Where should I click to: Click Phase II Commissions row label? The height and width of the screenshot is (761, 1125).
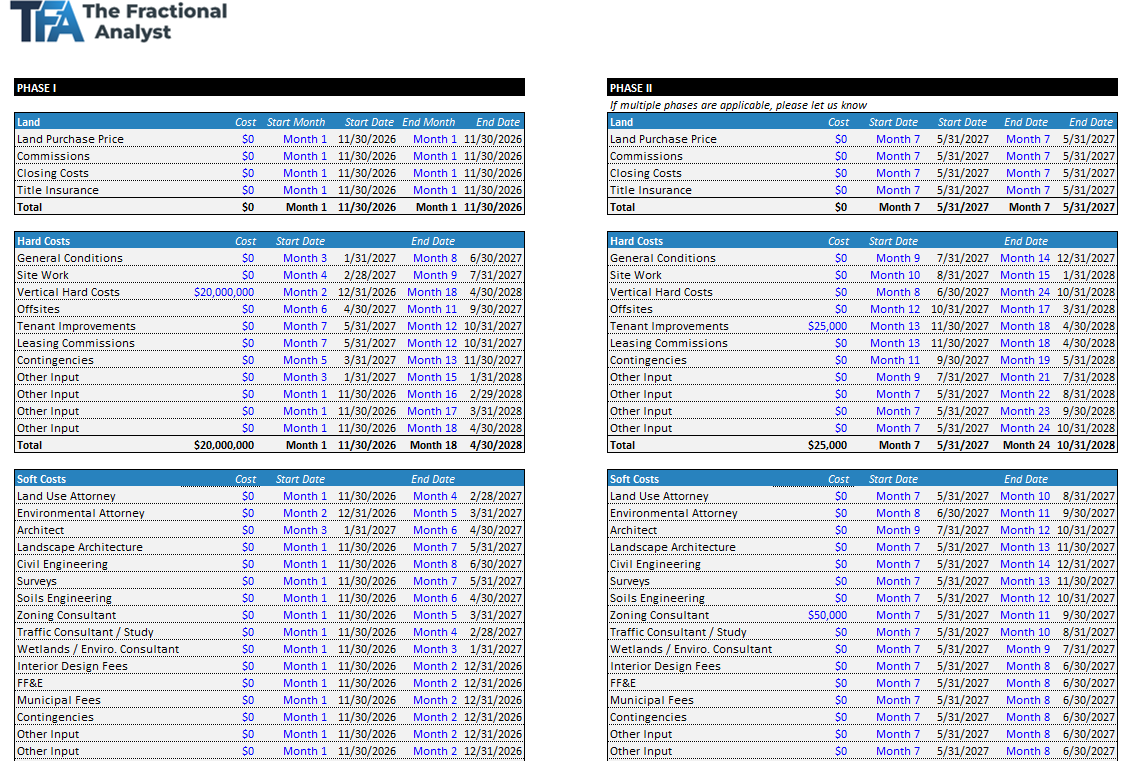tap(646, 156)
